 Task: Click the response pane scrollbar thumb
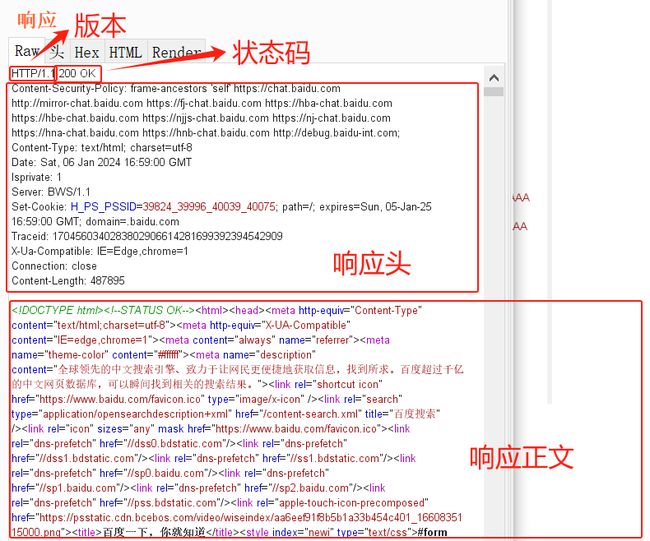(x=494, y=92)
